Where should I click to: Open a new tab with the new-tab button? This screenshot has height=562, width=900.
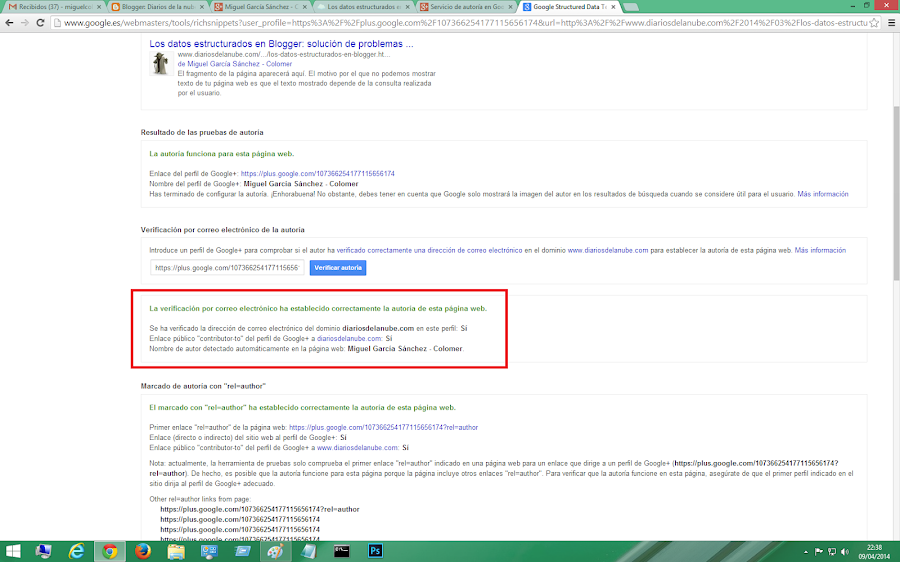pyautogui.click(x=631, y=7)
